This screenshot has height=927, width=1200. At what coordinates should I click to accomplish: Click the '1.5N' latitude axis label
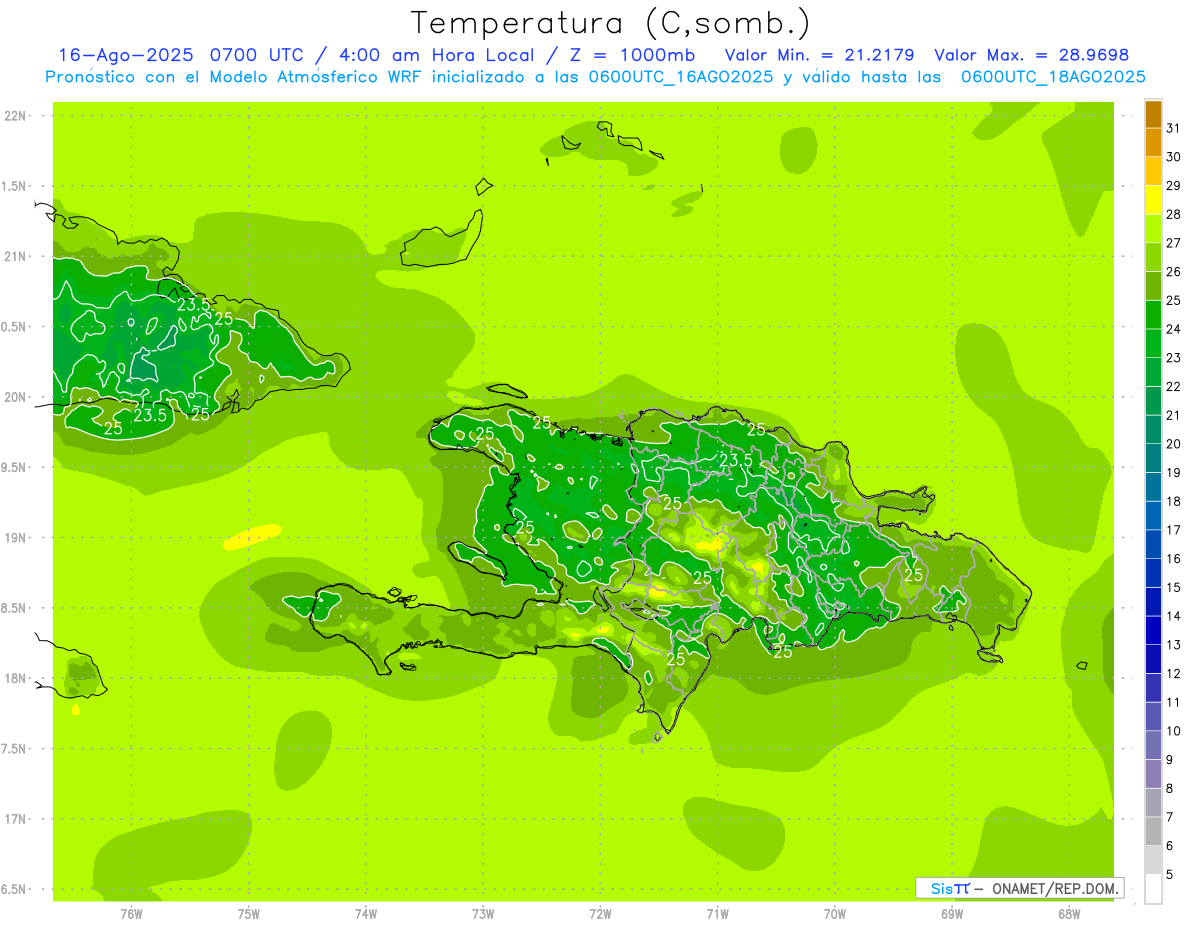pyautogui.click(x=15, y=186)
